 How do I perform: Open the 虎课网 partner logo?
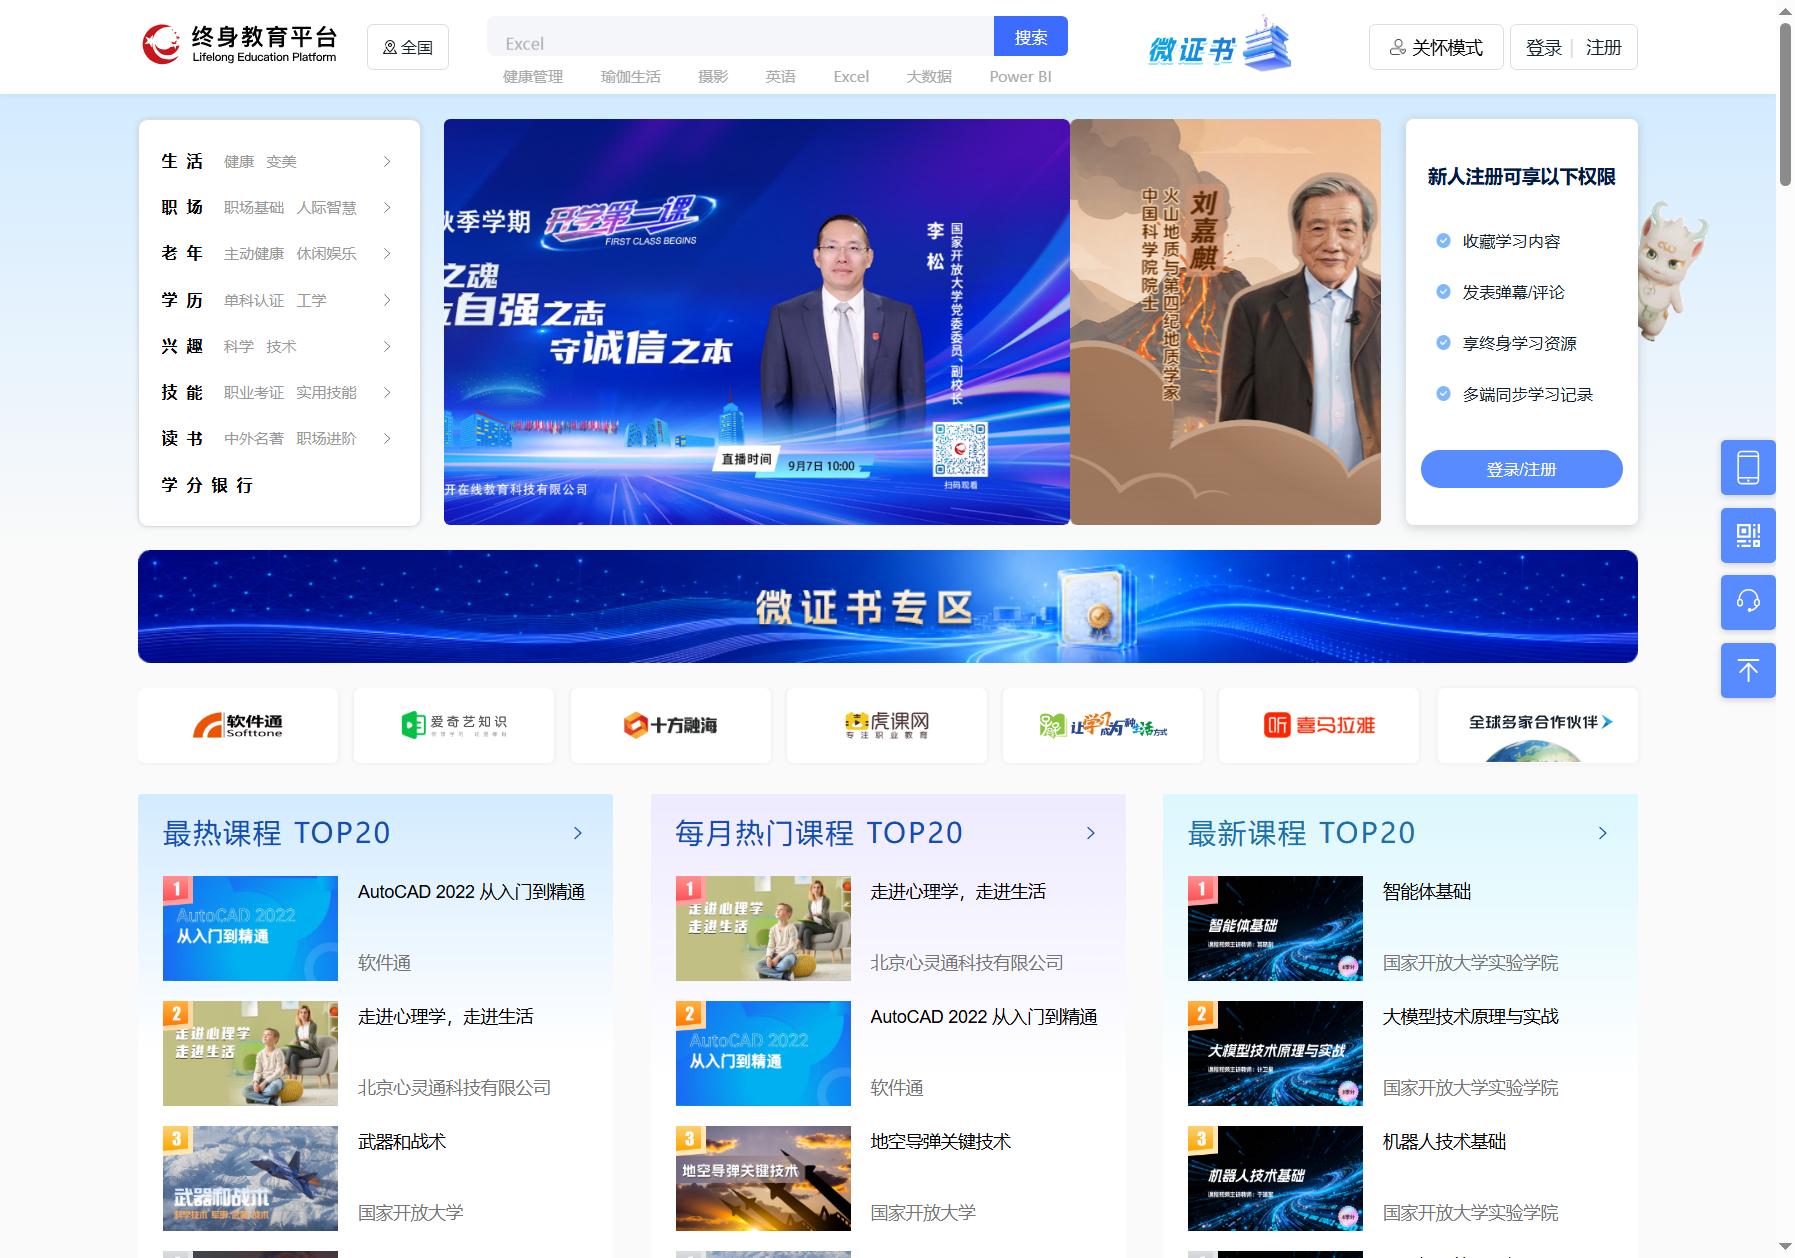887,725
